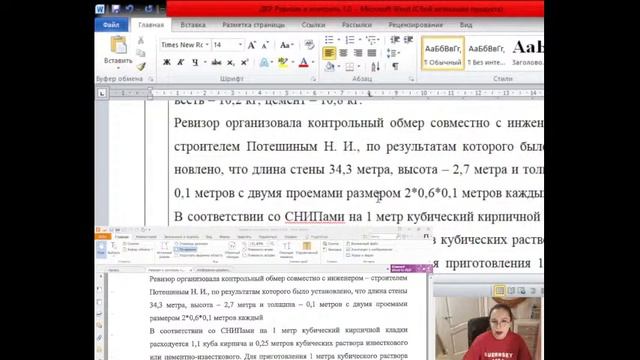Open the Буфер обмена clipboard pane launcher

pyautogui.click(x=151, y=79)
